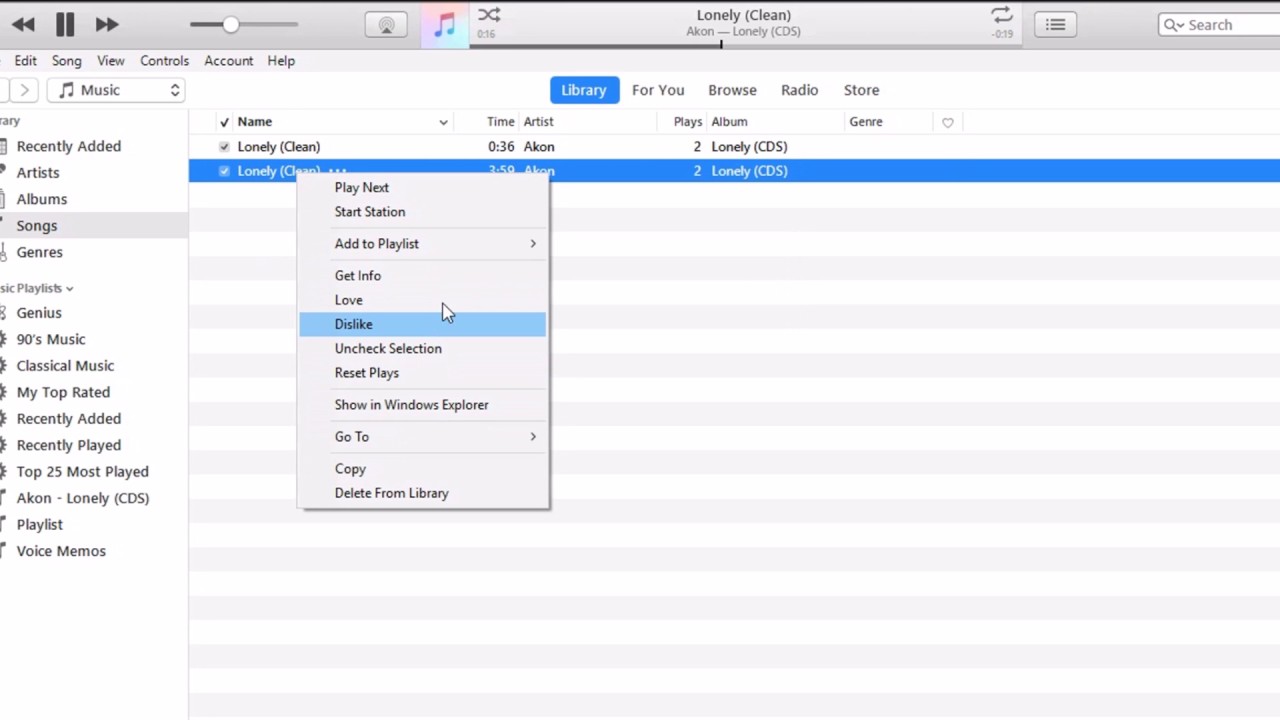Click the Name column sort arrow
Viewport: 1280px width, 720px height.
click(443, 122)
